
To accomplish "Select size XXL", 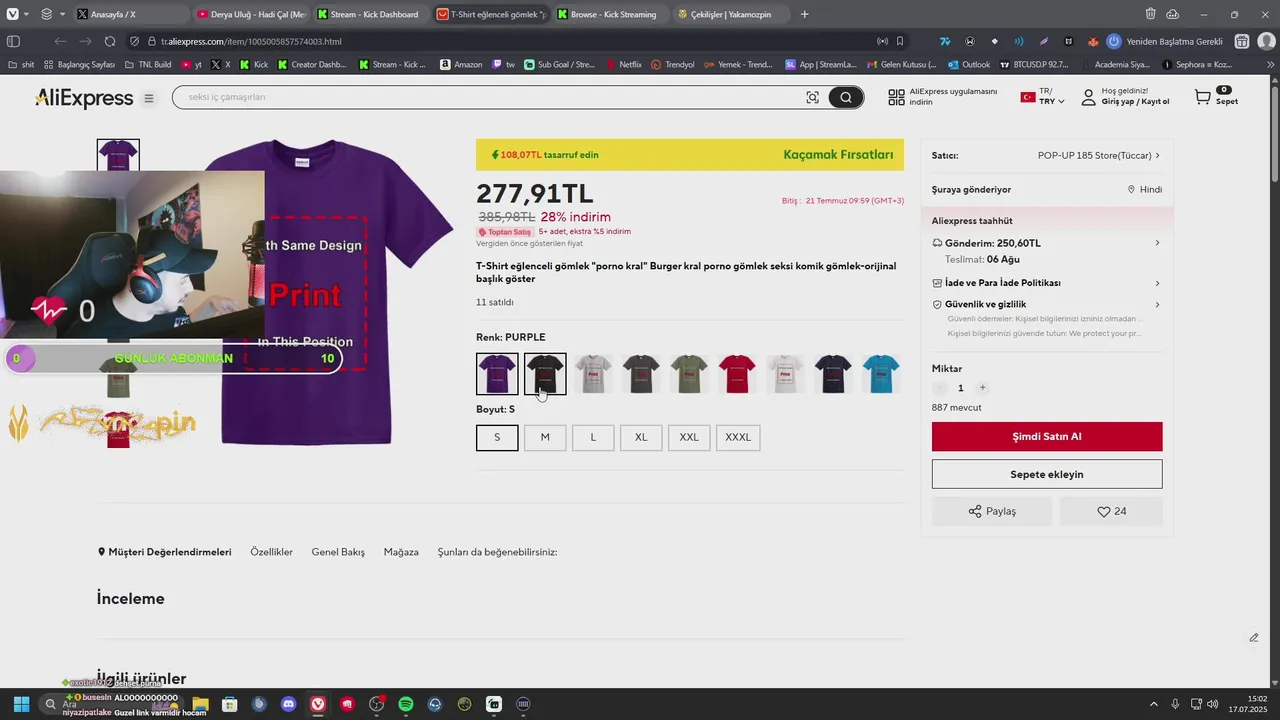I will click(x=689, y=437).
